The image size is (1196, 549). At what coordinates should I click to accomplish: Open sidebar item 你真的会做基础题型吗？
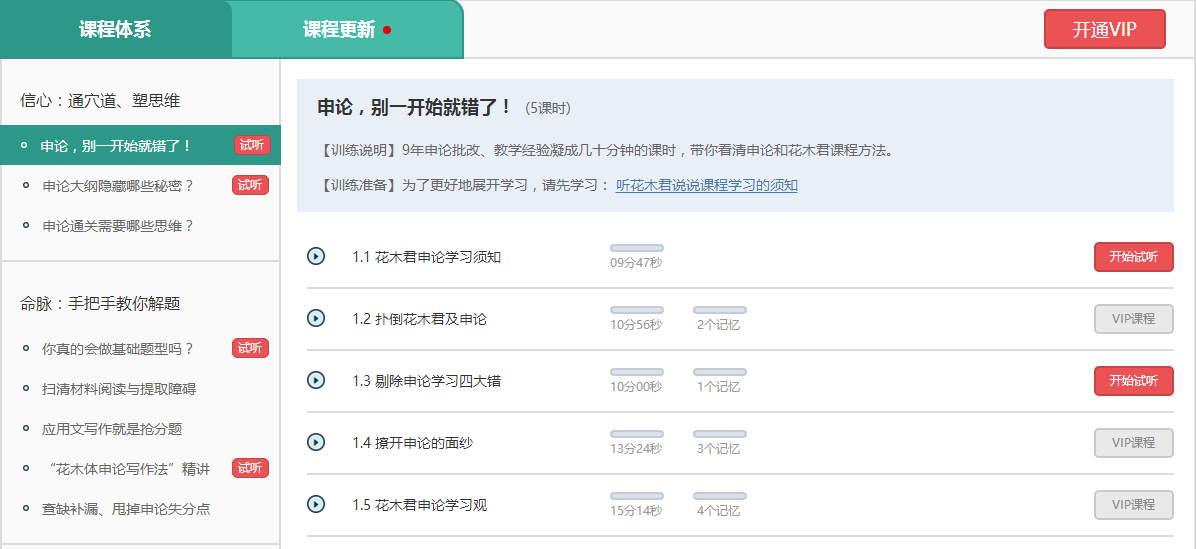pos(118,348)
